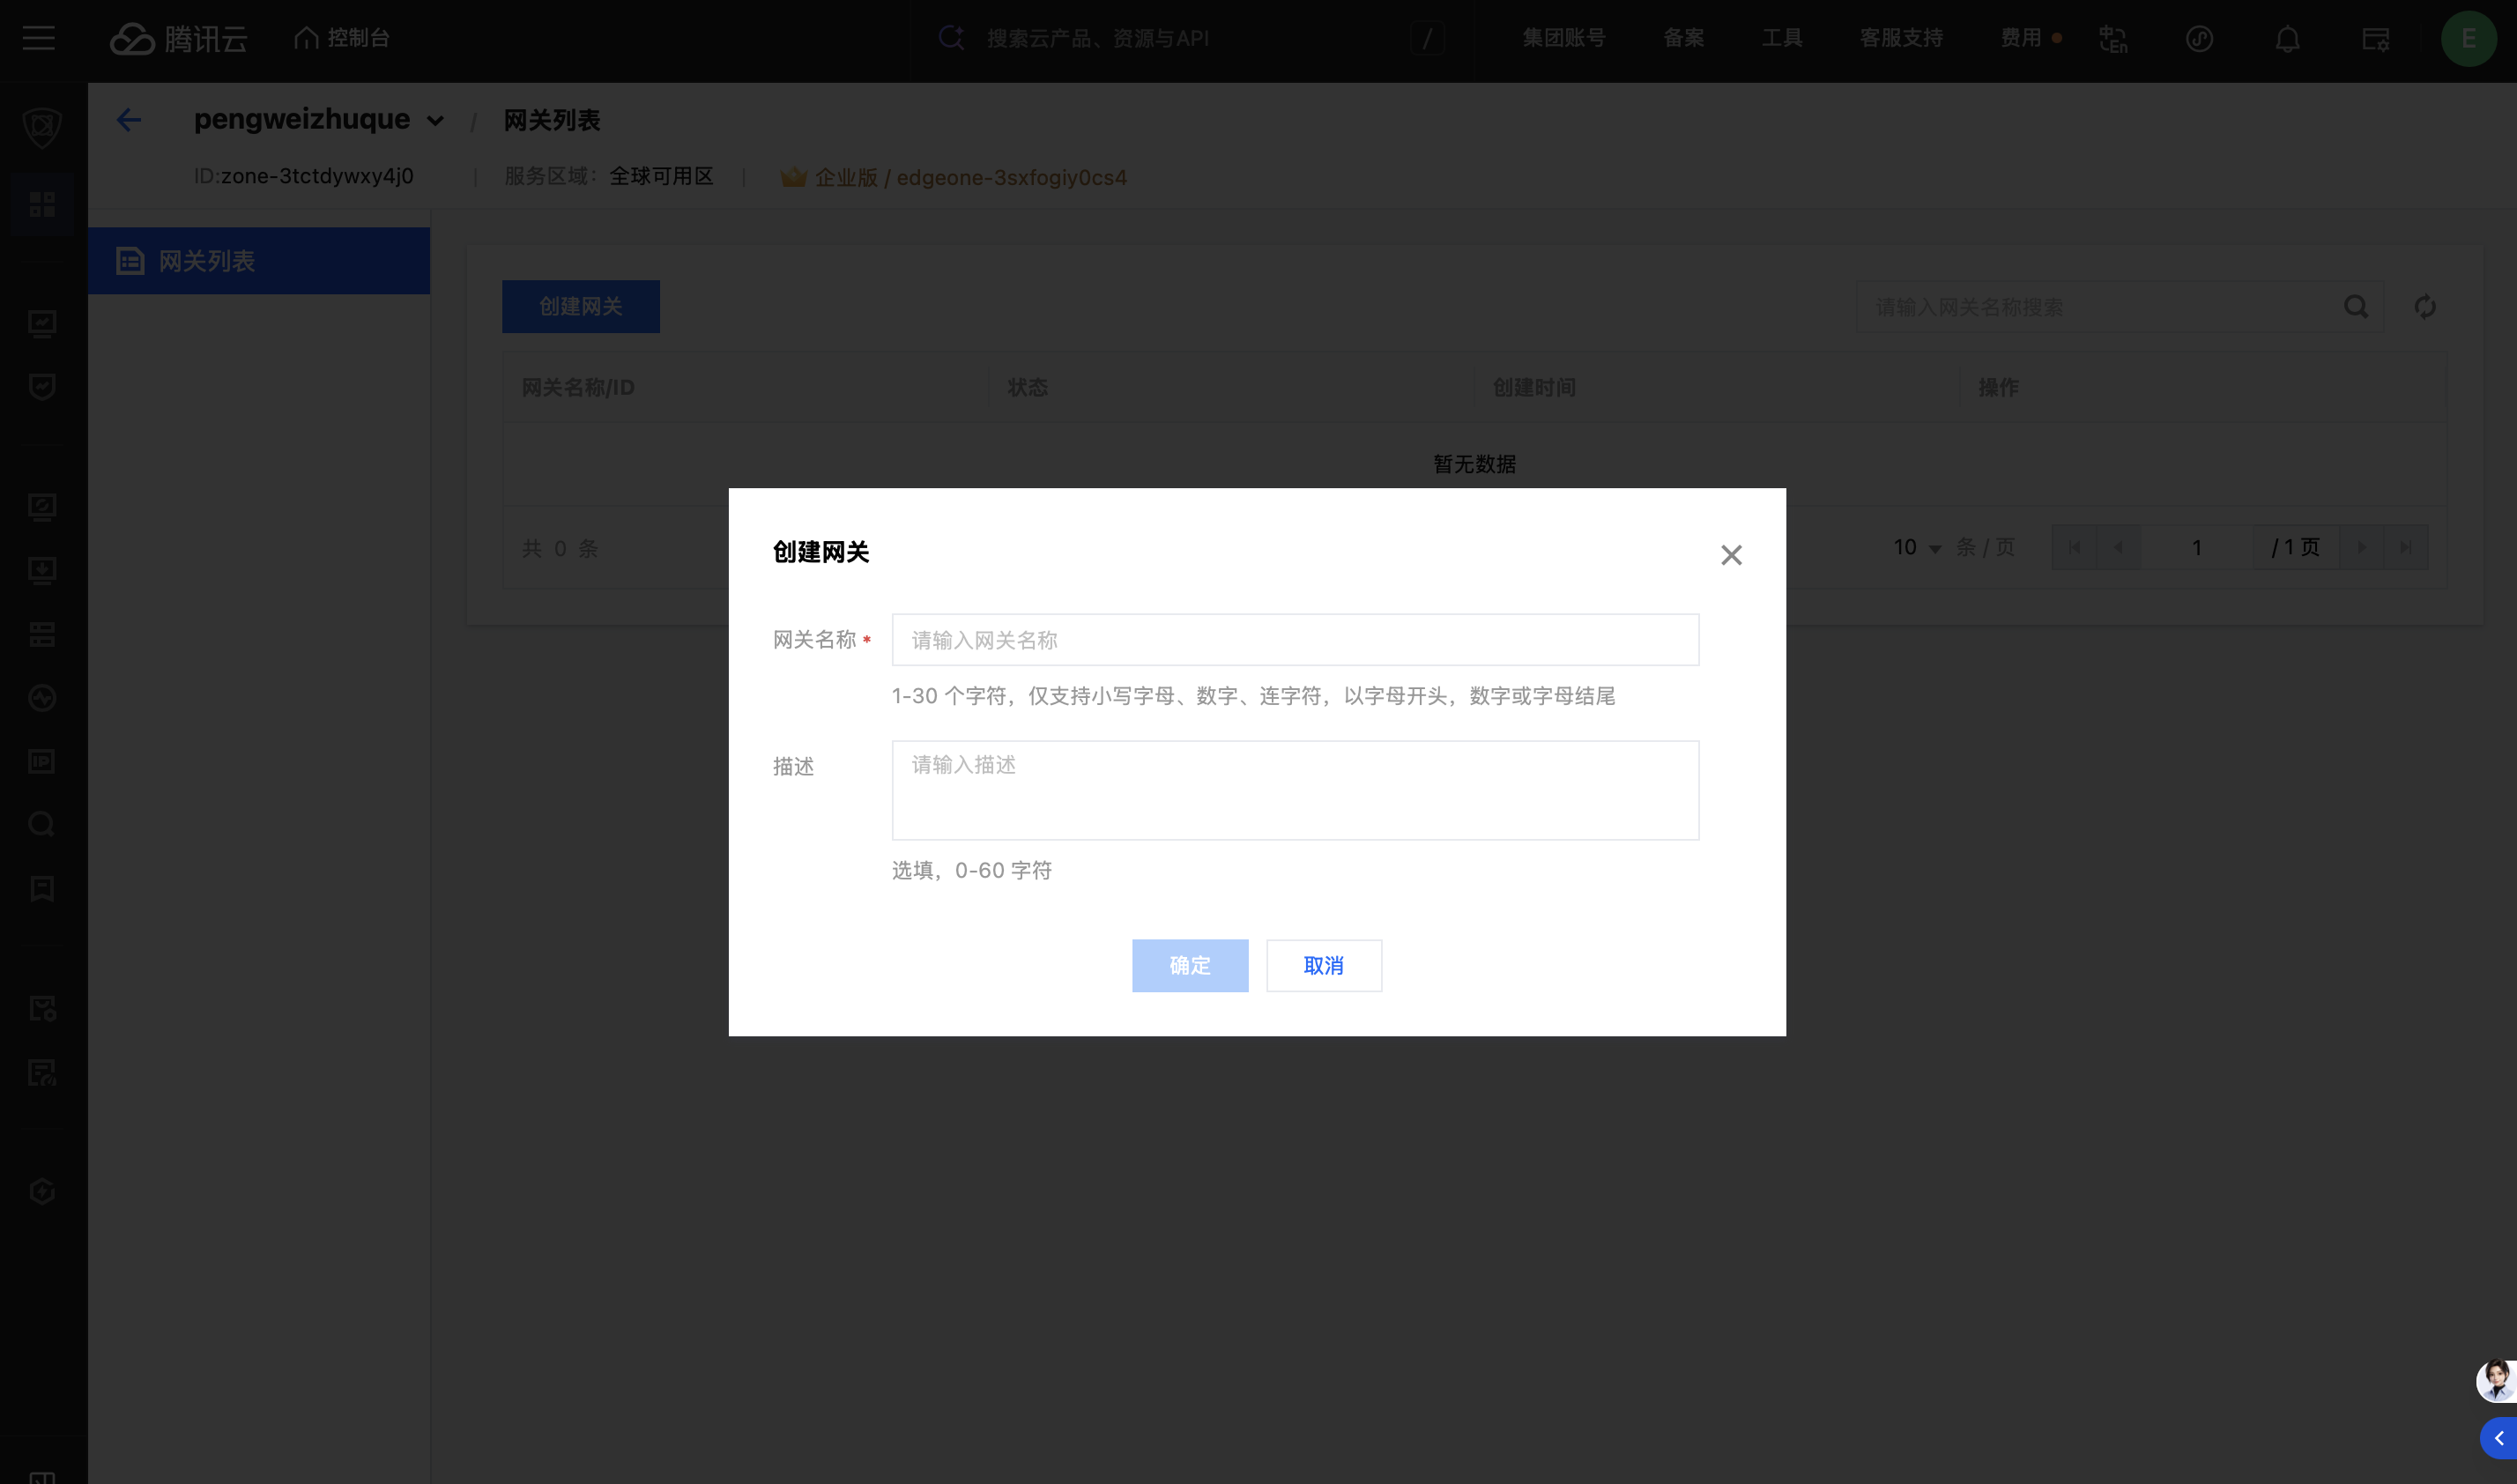
Task: Go back with the blue arrow
Action: (x=129, y=120)
